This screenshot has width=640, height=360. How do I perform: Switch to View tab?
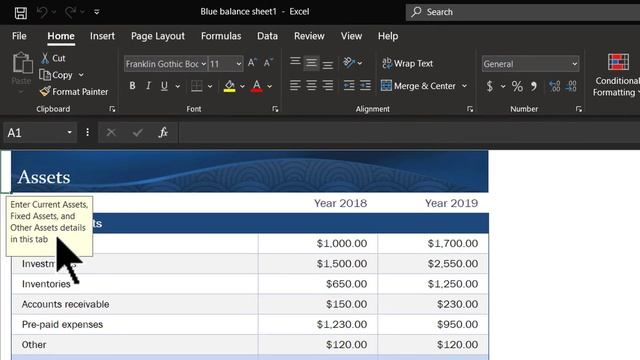pos(351,36)
